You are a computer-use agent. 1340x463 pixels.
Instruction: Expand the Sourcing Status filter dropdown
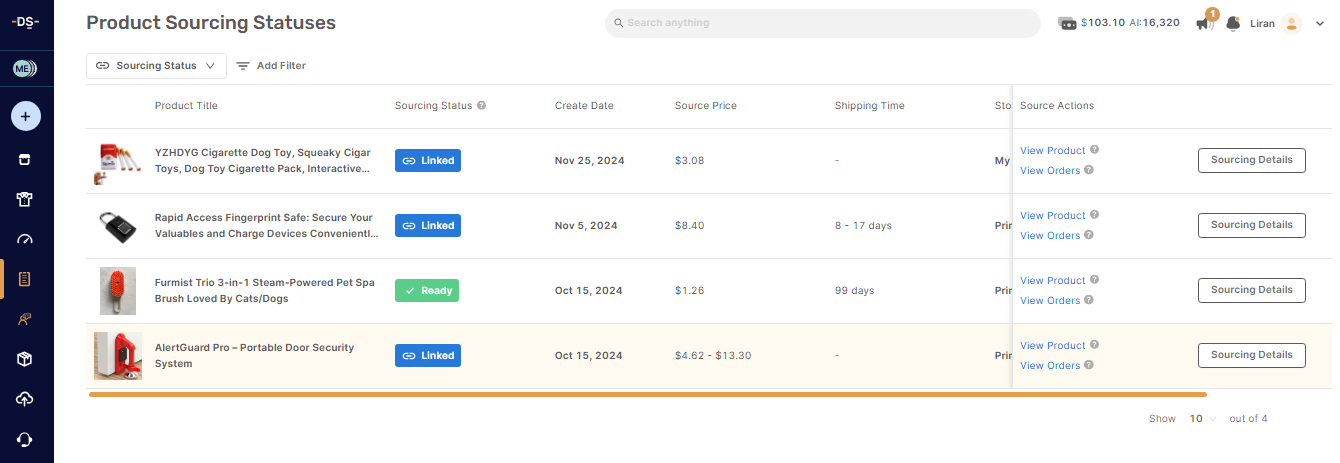click(156, 66)
